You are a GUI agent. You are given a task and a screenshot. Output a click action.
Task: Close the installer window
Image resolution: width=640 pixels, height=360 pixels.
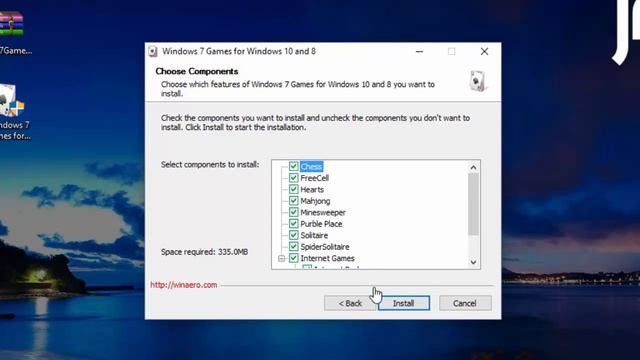click(484, 51)
